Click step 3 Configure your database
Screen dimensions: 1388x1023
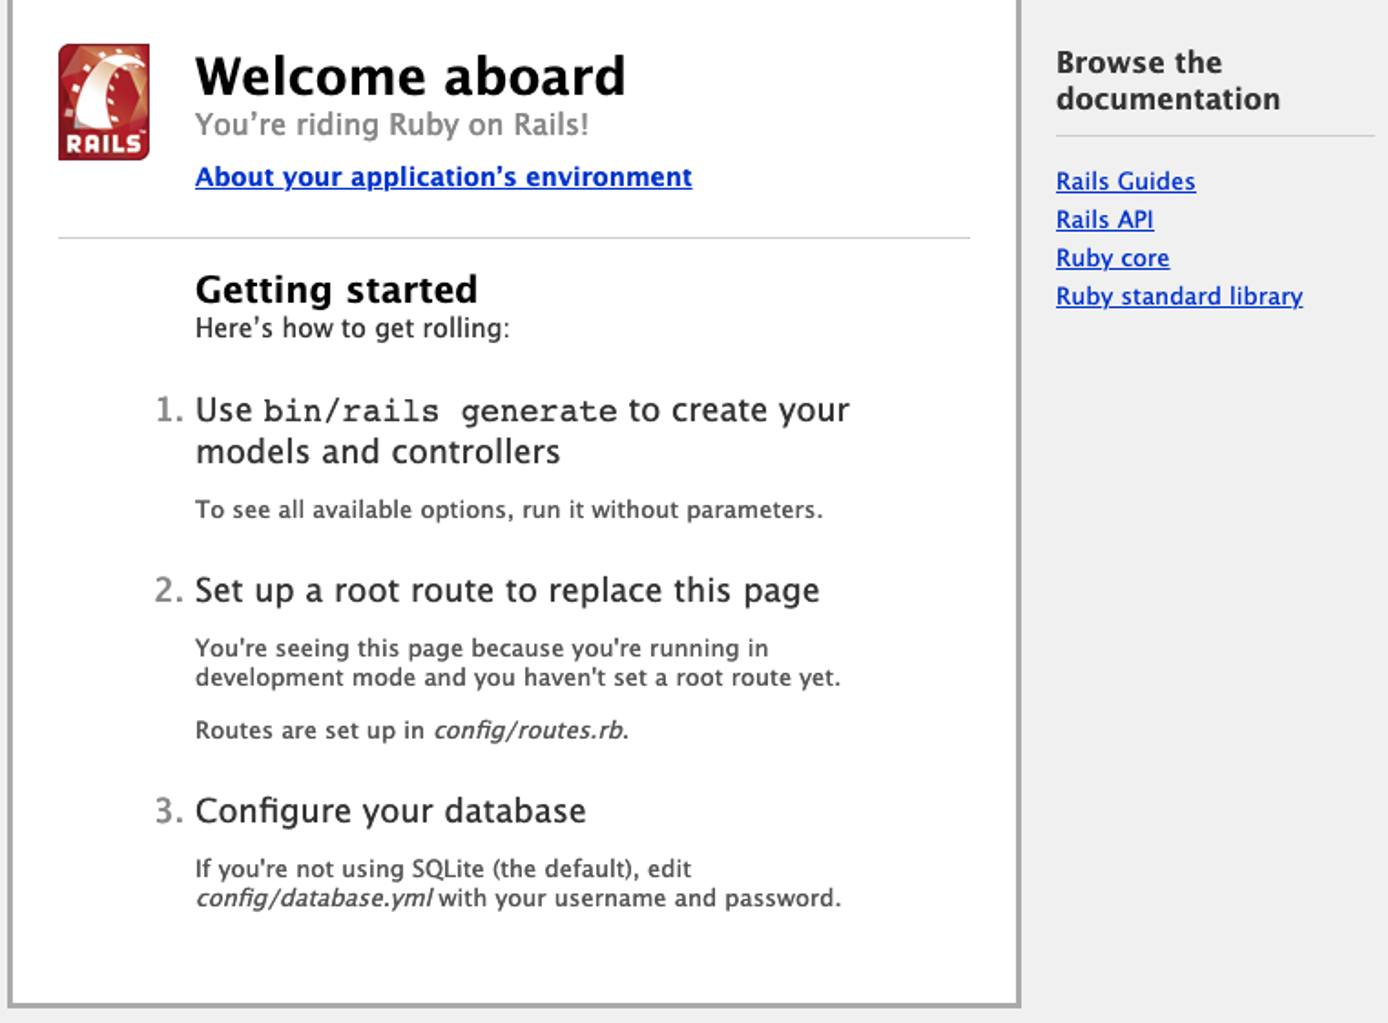click(391, 811)
